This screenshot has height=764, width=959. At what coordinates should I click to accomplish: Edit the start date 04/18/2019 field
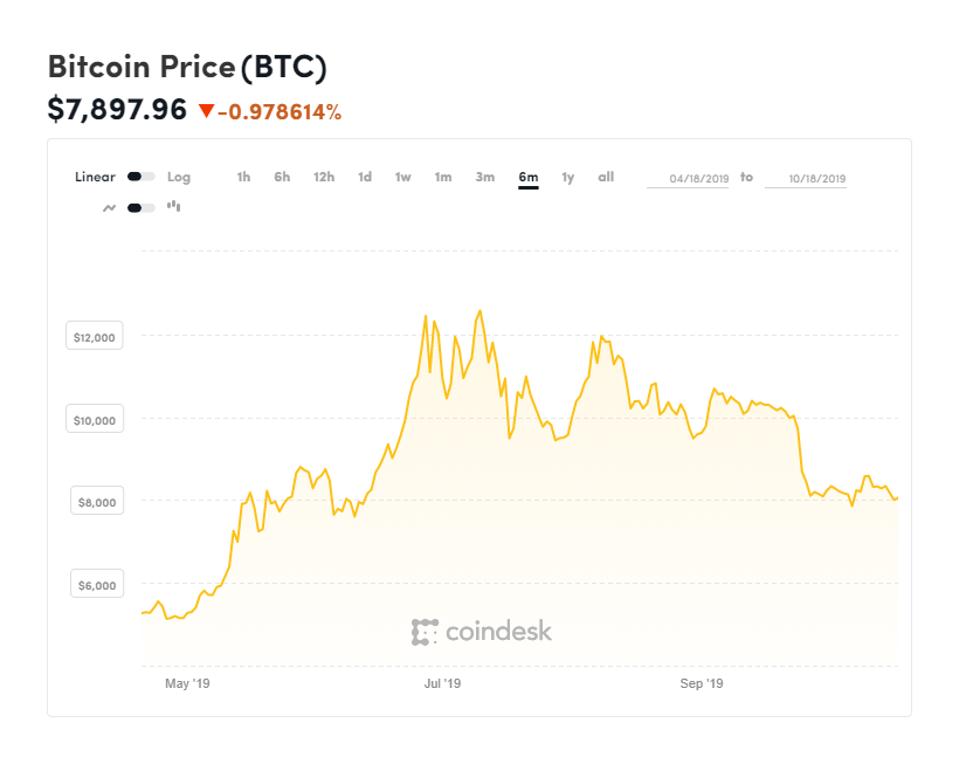[698, 177]
